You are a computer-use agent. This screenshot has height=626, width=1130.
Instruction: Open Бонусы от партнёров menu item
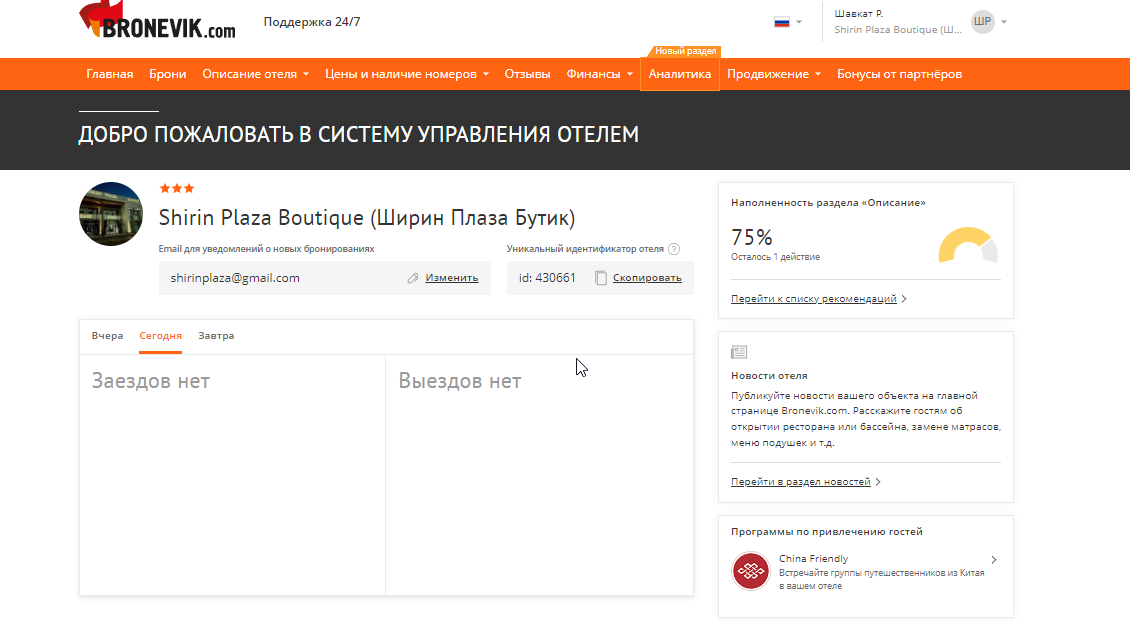click(x=899, y=74)
